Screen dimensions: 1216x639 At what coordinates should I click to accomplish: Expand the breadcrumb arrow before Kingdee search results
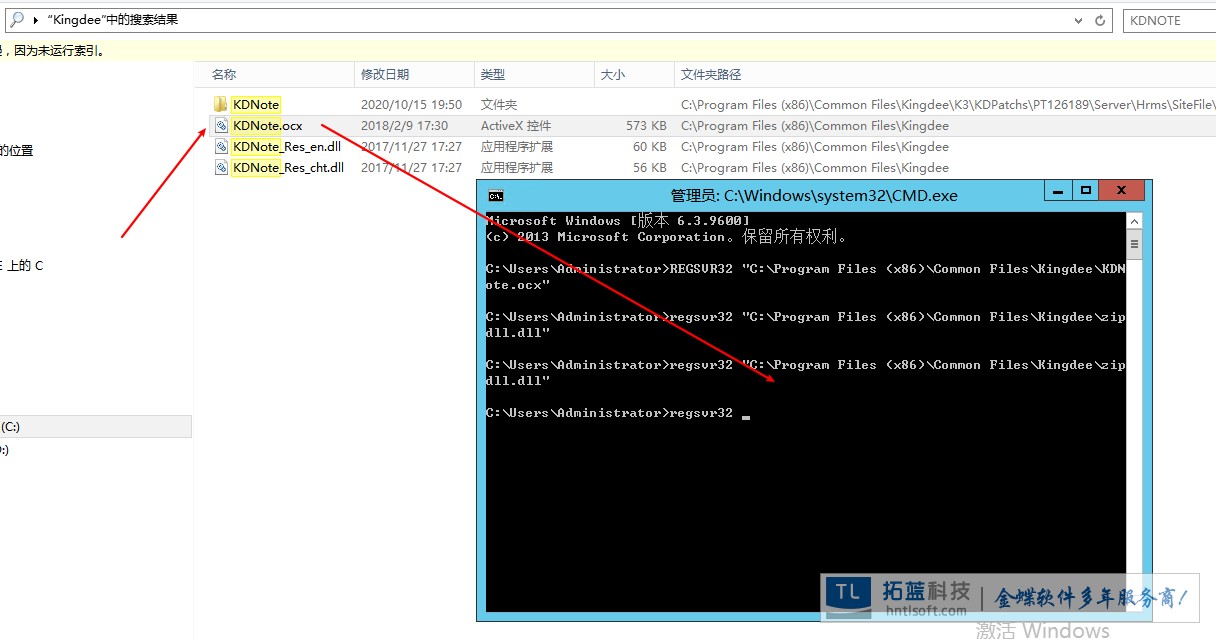(36, 20)
